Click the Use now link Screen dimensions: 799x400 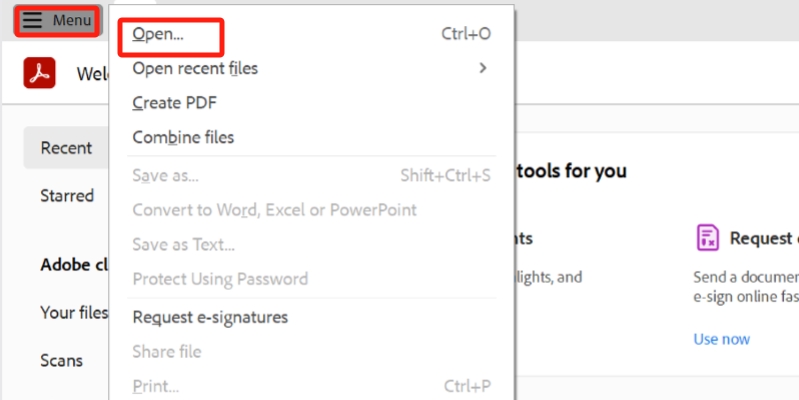point(721,339)
